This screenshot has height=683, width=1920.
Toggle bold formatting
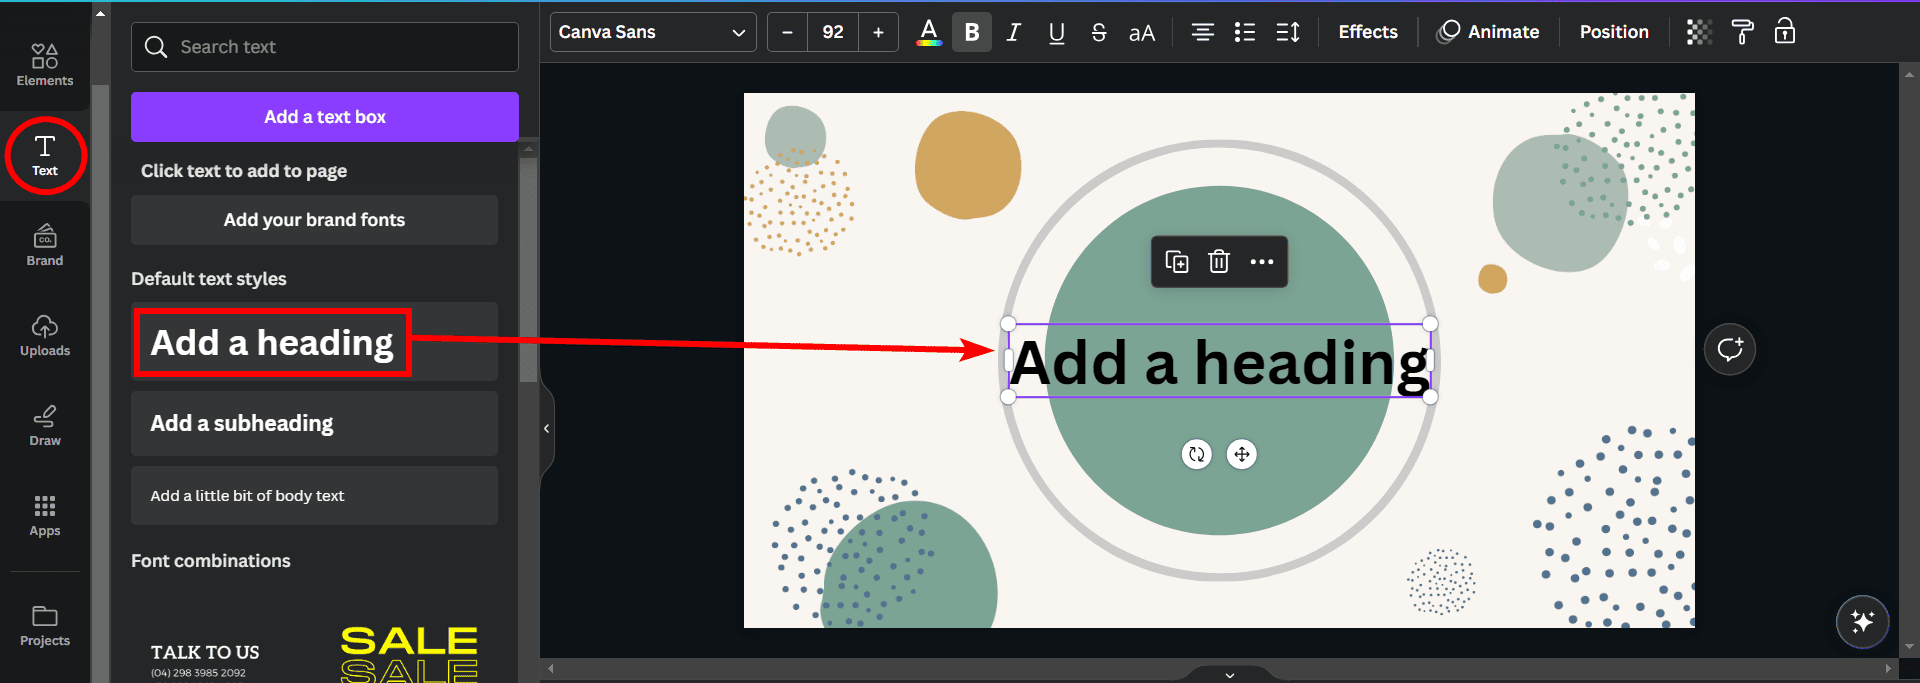pyautogui.click(x=971, y=32)
